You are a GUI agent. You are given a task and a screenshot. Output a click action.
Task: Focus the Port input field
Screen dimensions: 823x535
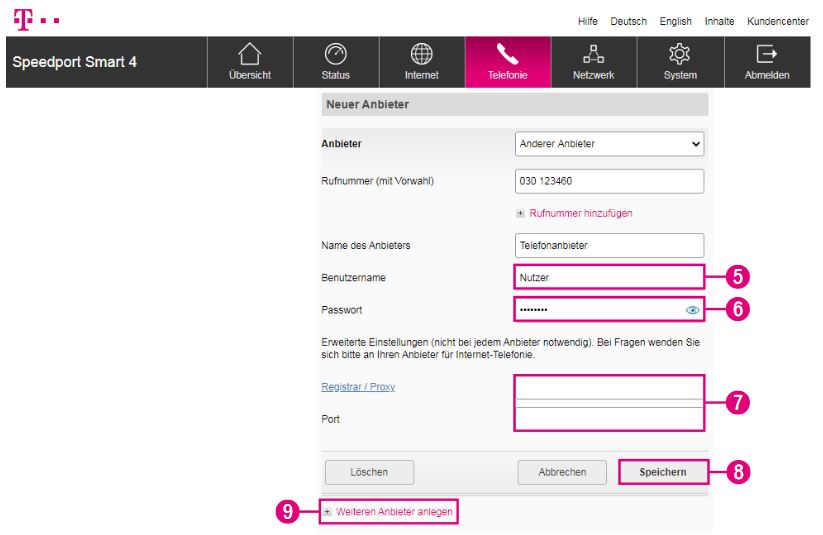click(609, 419)
